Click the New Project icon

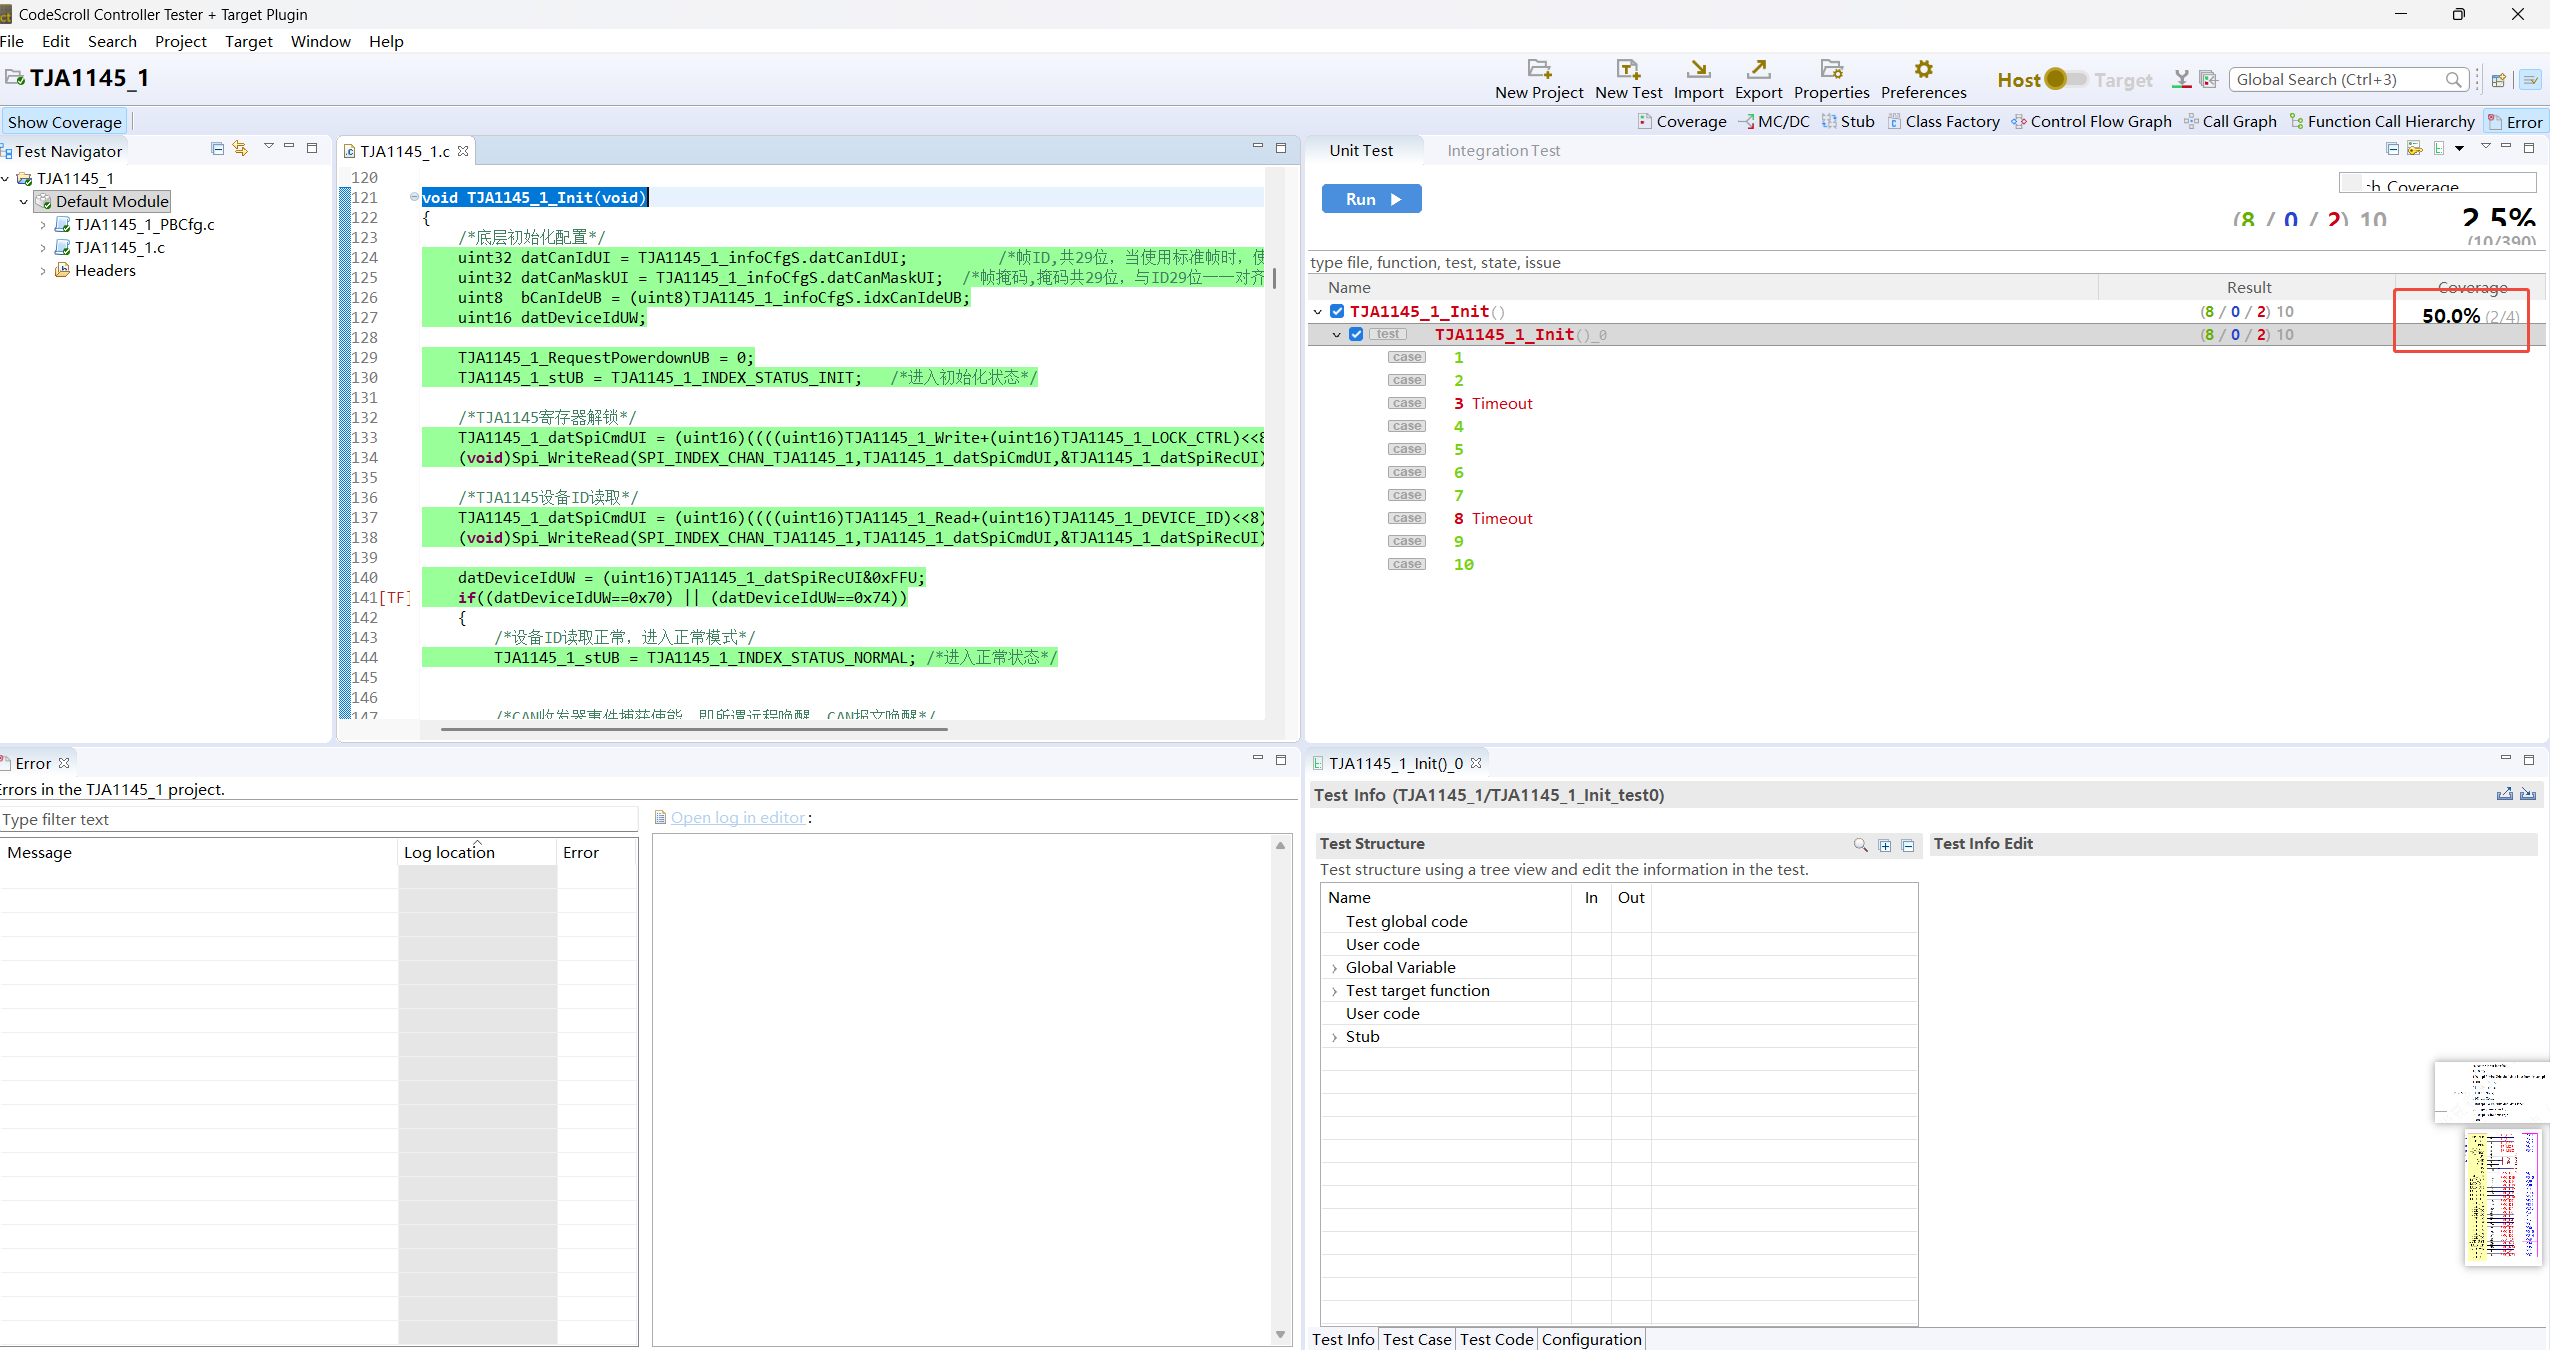(x=1538, y=69)
